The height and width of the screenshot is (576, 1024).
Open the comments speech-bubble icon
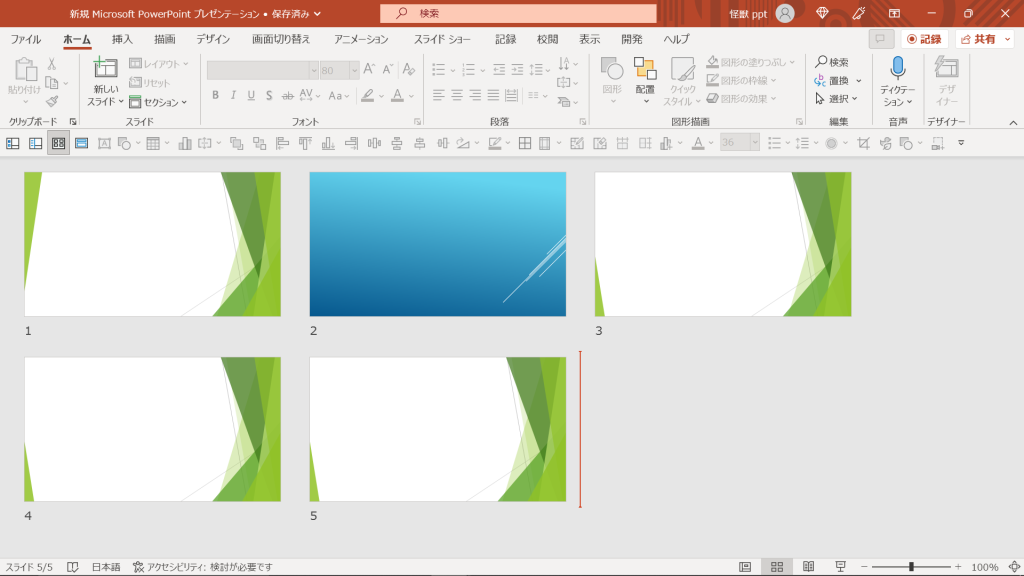coord(881,39)
